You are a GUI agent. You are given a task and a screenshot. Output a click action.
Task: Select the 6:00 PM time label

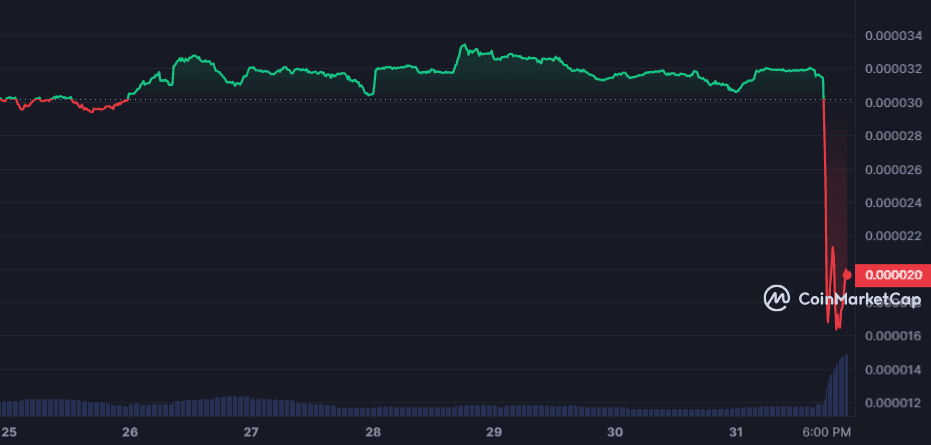[826, 432]
